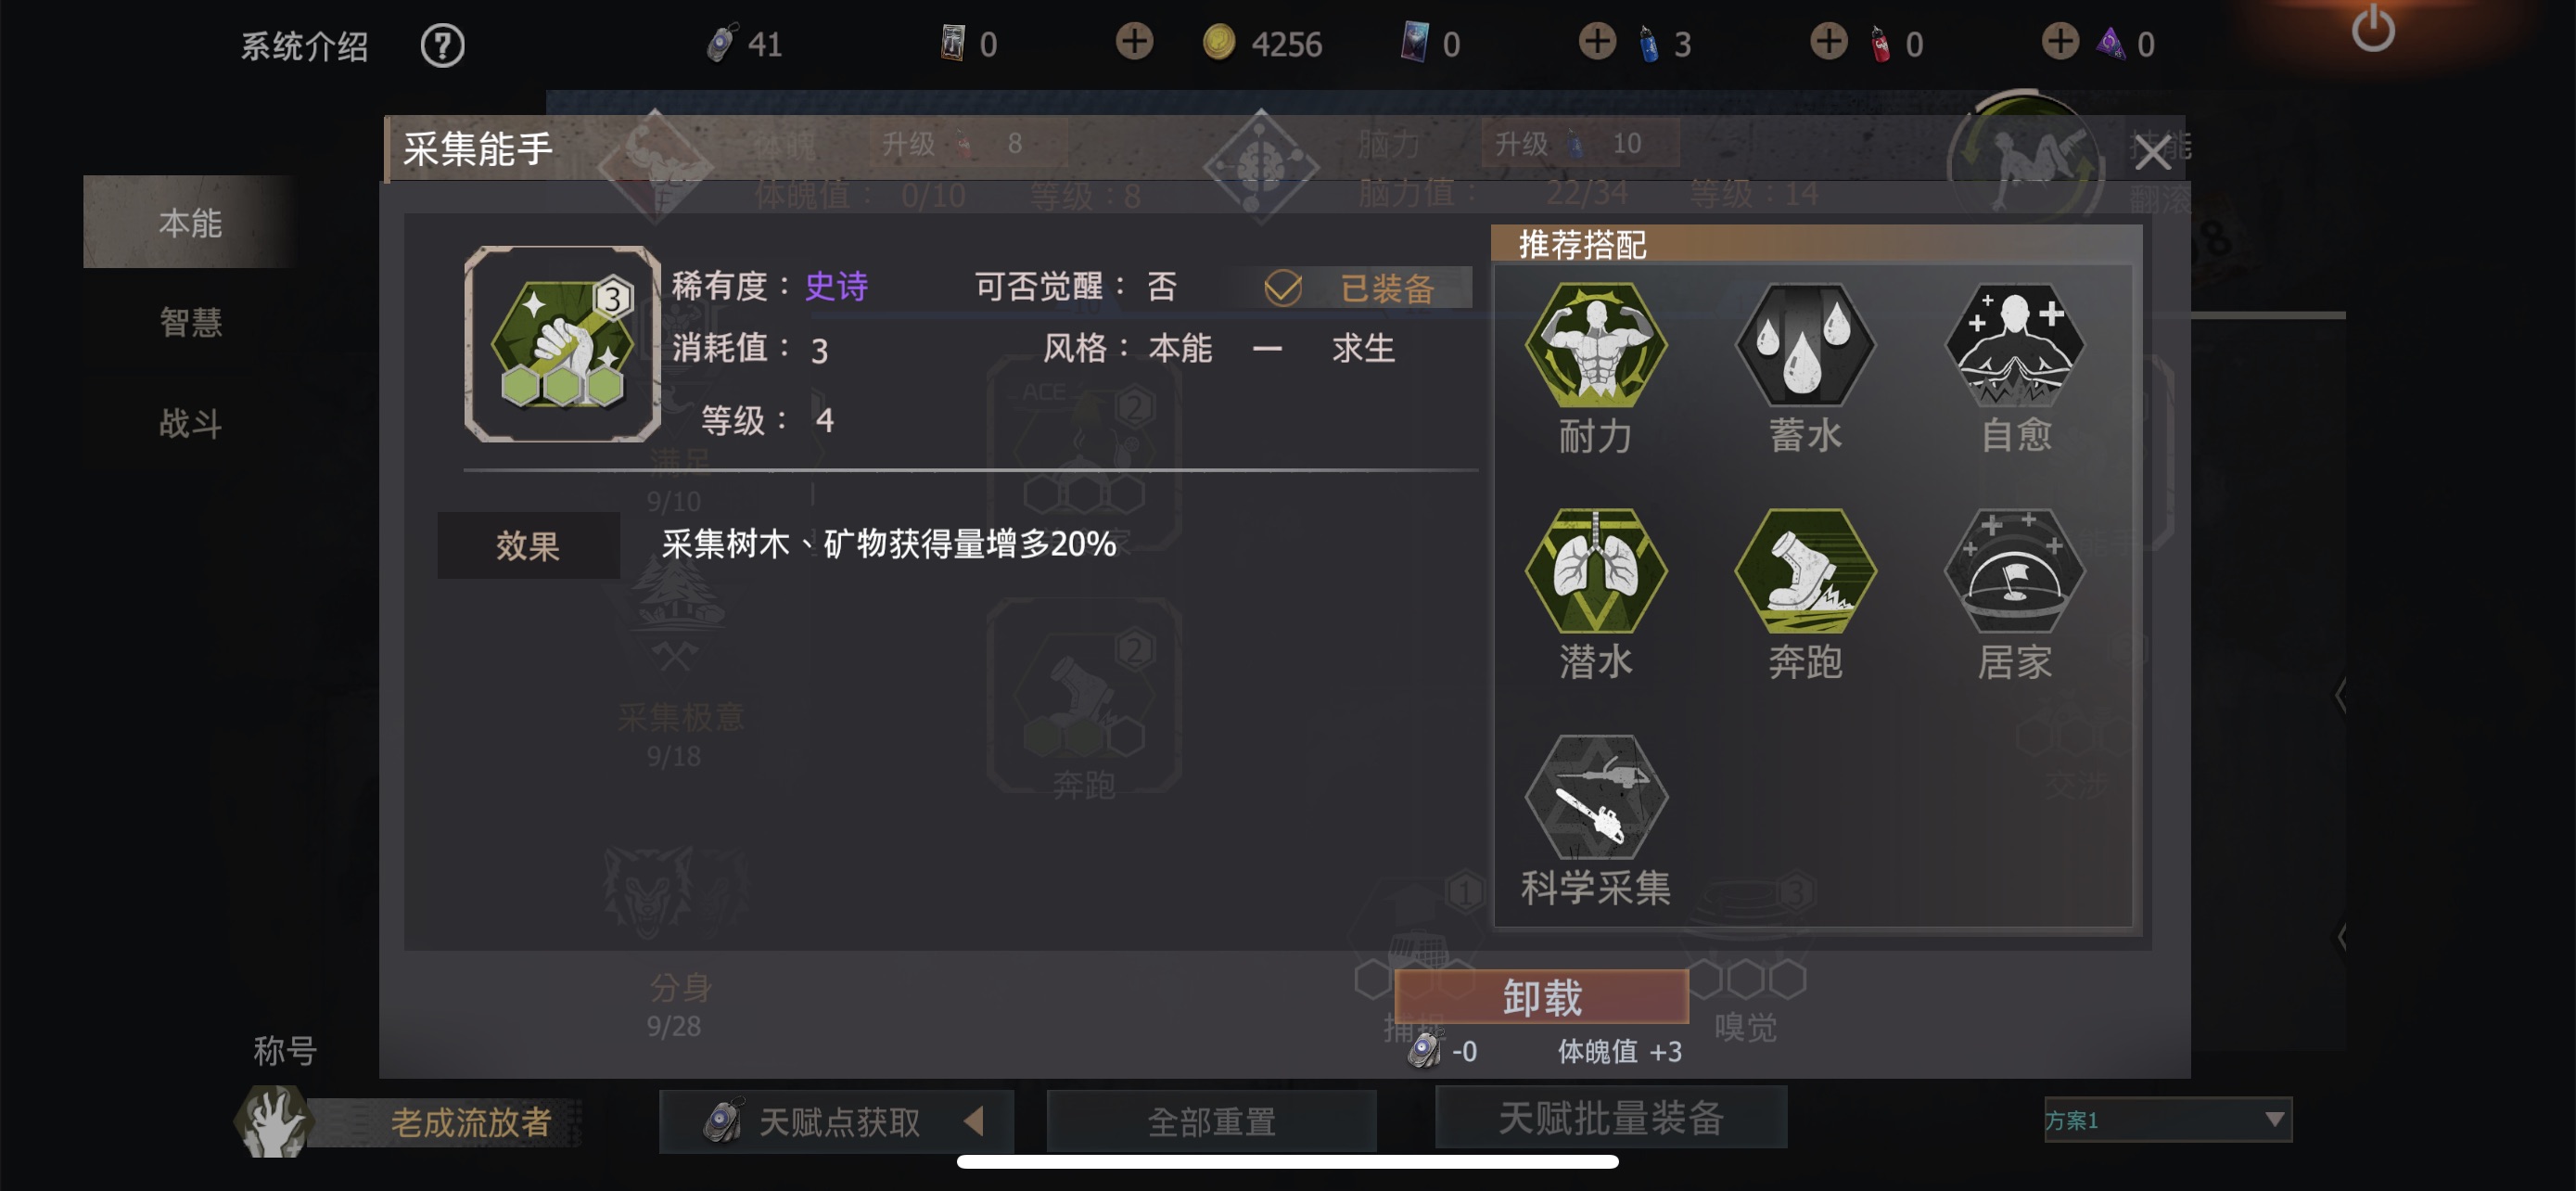This screenshot has width=2576, height=1191.
Task: Select the 潜水 lungs talent icon
Action: pos(1595,571)
